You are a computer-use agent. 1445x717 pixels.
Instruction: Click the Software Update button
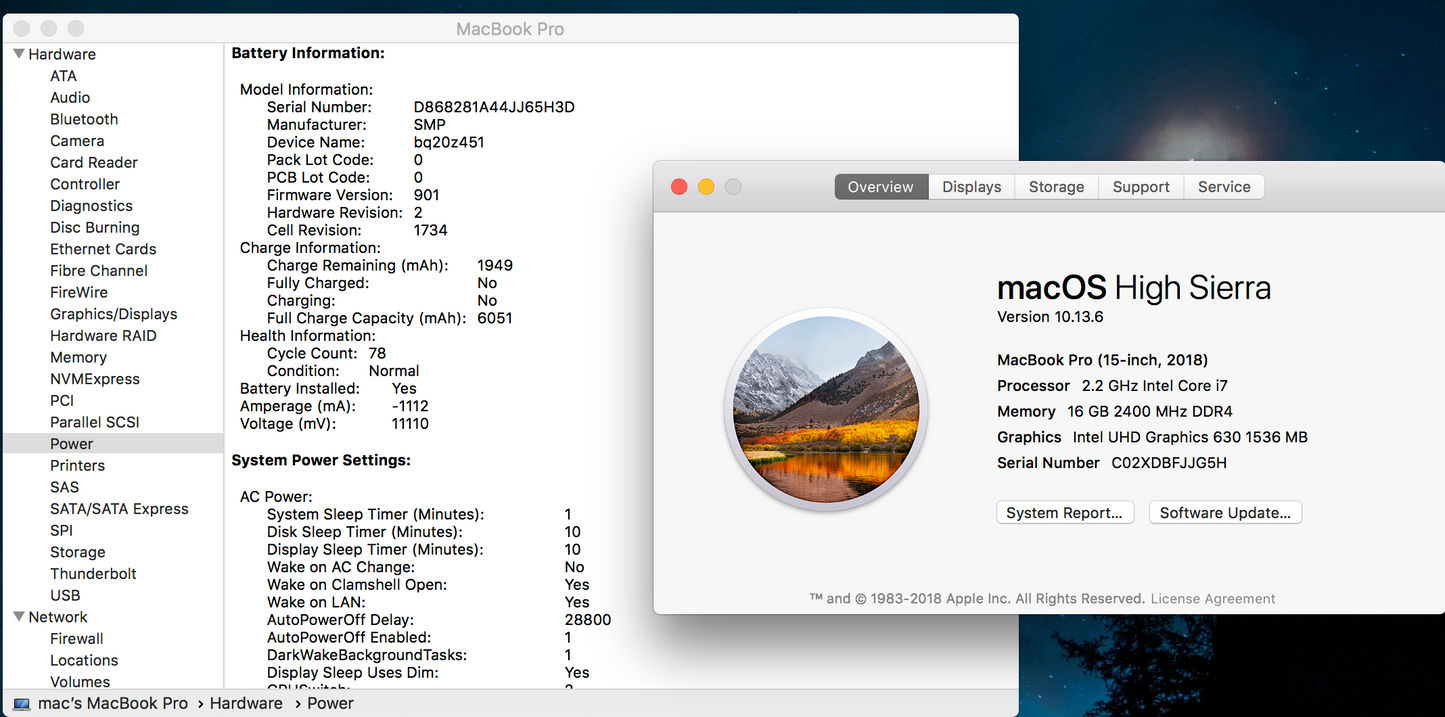click(x=1224, y=512)
